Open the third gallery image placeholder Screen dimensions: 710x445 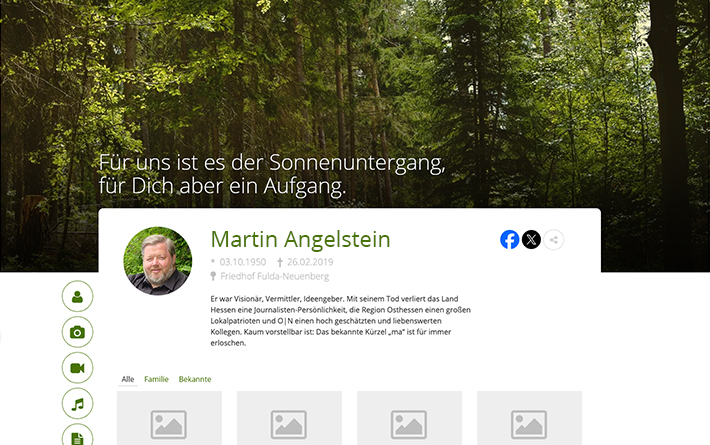(x=409, y=418)
